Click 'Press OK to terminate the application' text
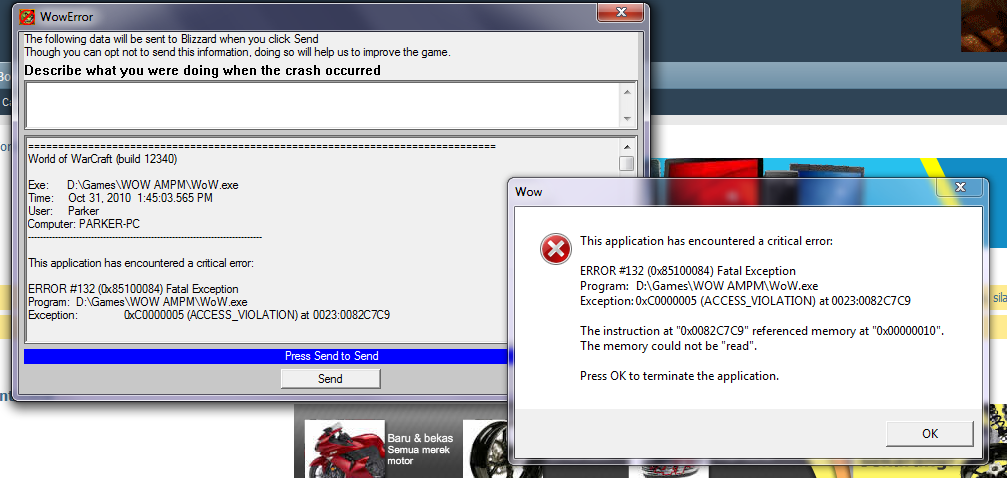Screen dimensions: 1007x478 pyautogui.click(x=679, y=376)
